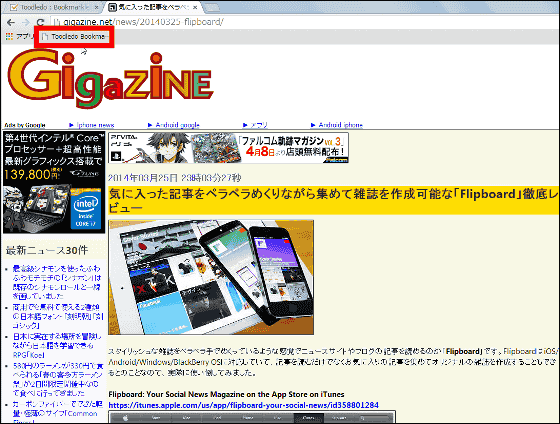Open the sidebar news link about RPG Koe
Image resolution: width=560 pixels, height=424 pixels.
coord(57,345)
